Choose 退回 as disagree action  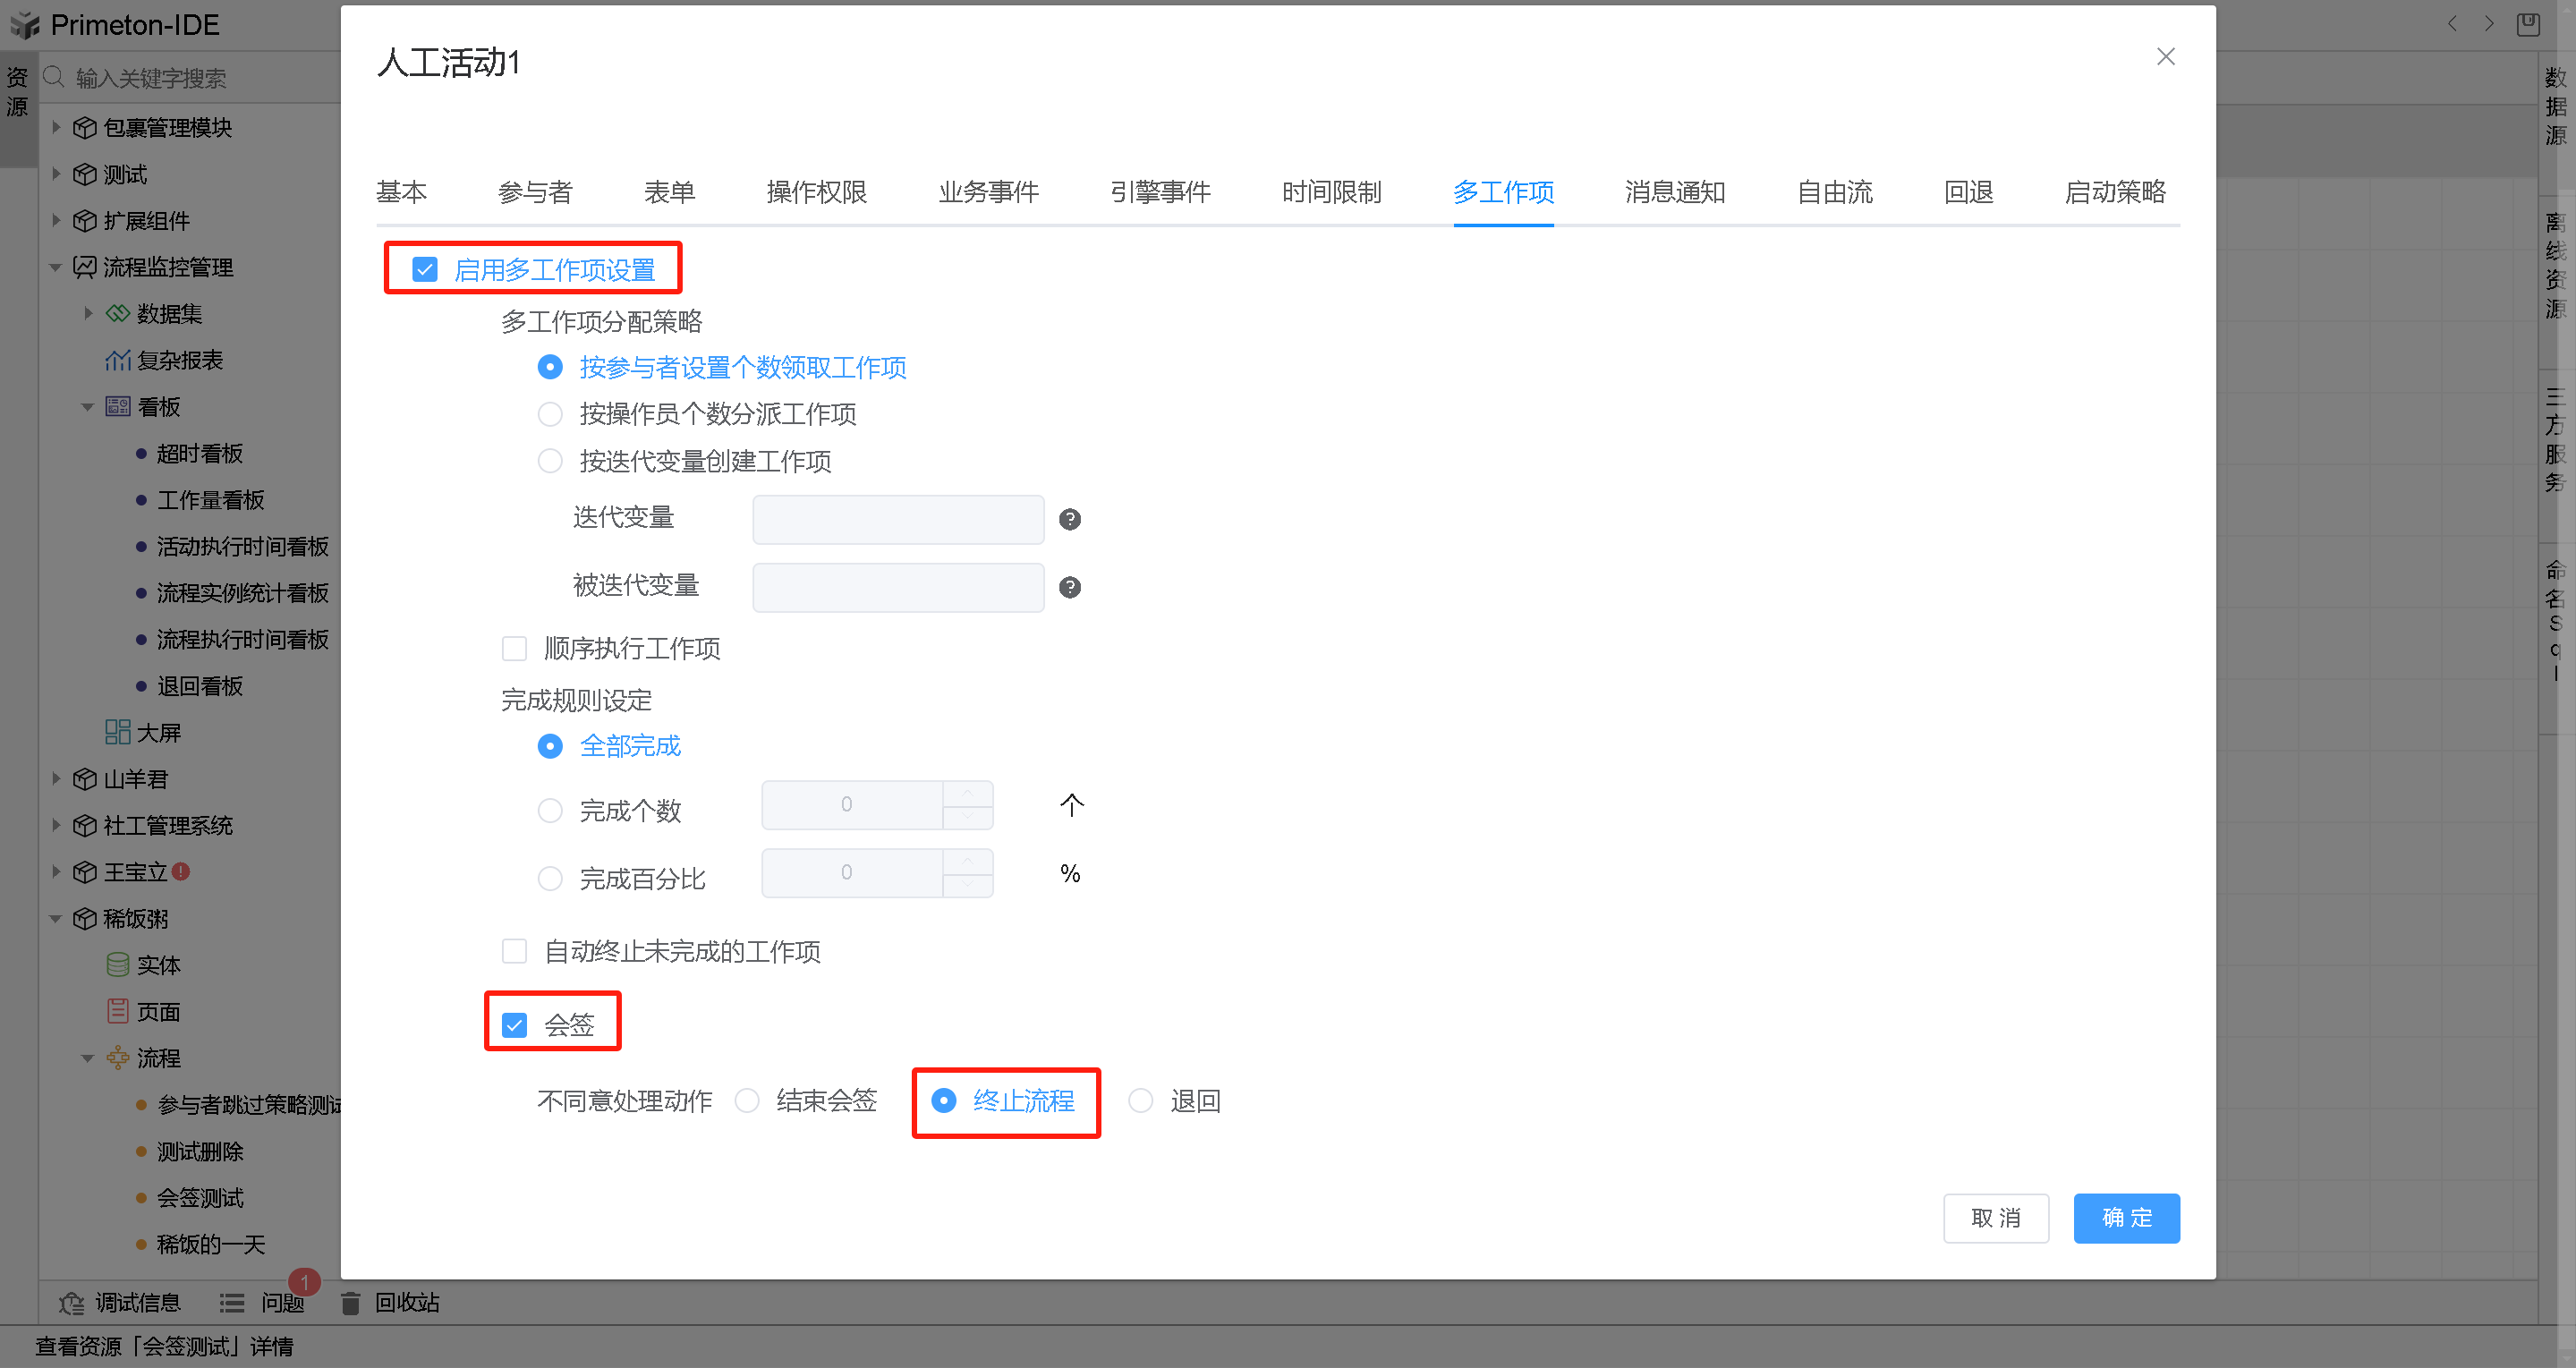click(1140, 1101)
